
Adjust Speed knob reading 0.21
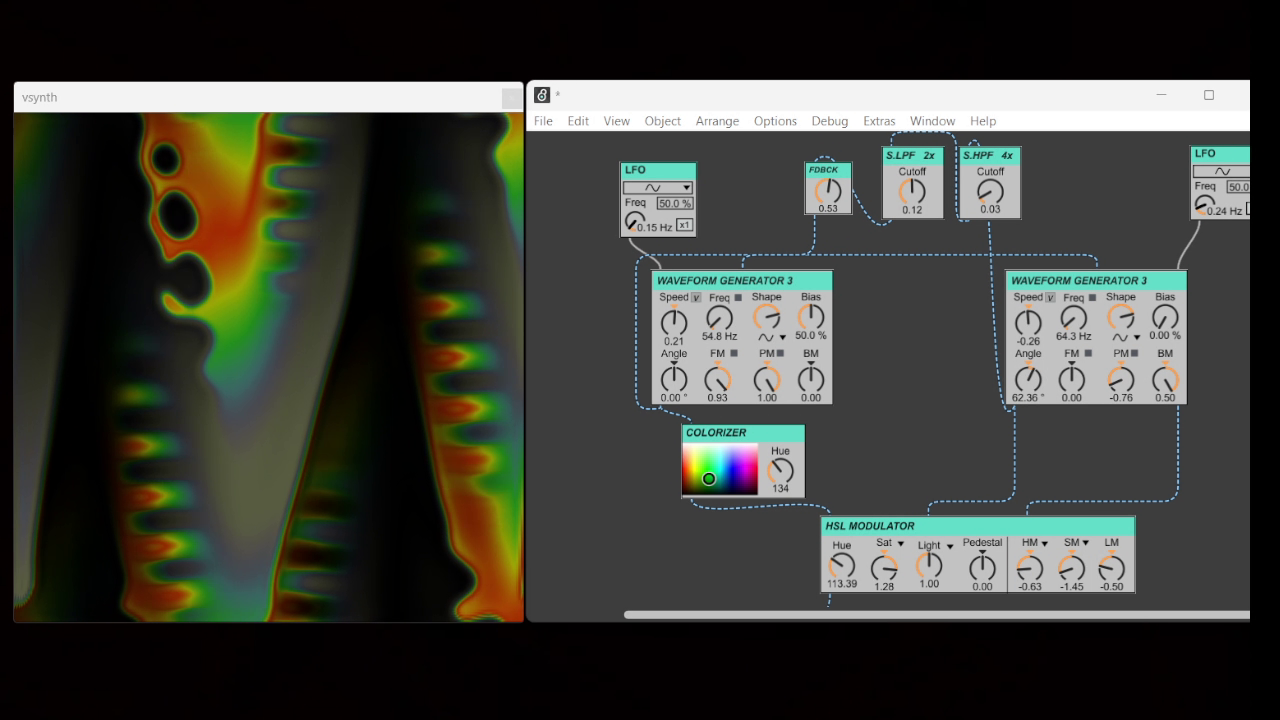click(x=674, y=321)
